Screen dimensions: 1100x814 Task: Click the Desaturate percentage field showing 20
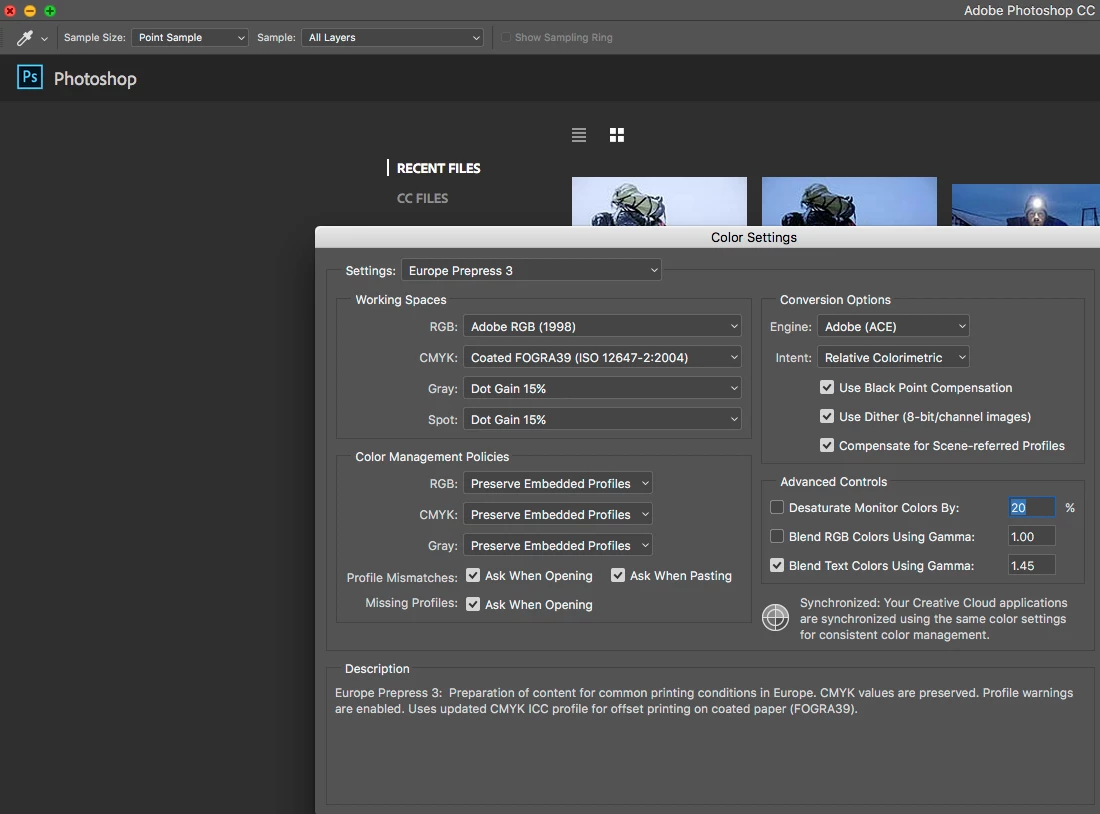tap(1031, 507)
